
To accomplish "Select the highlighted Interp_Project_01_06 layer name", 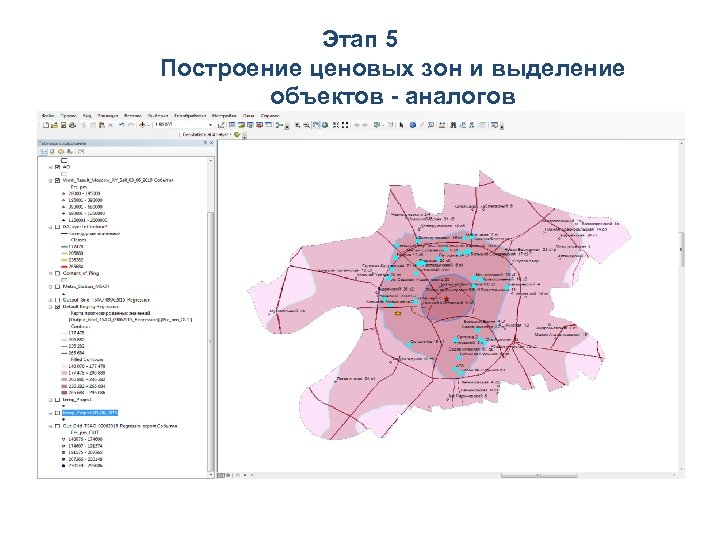I will [90, 413].
